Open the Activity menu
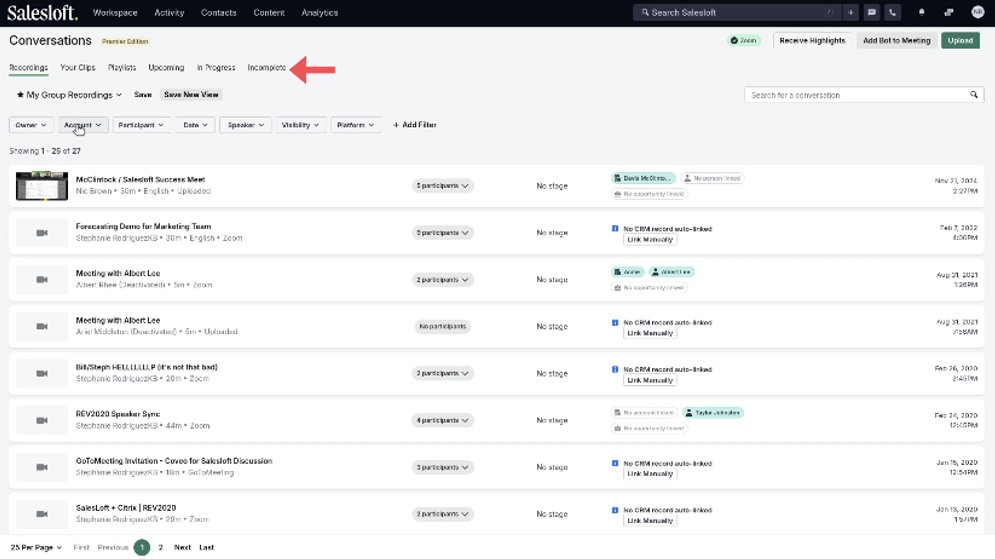995x559 pixels. pos(169,13)
